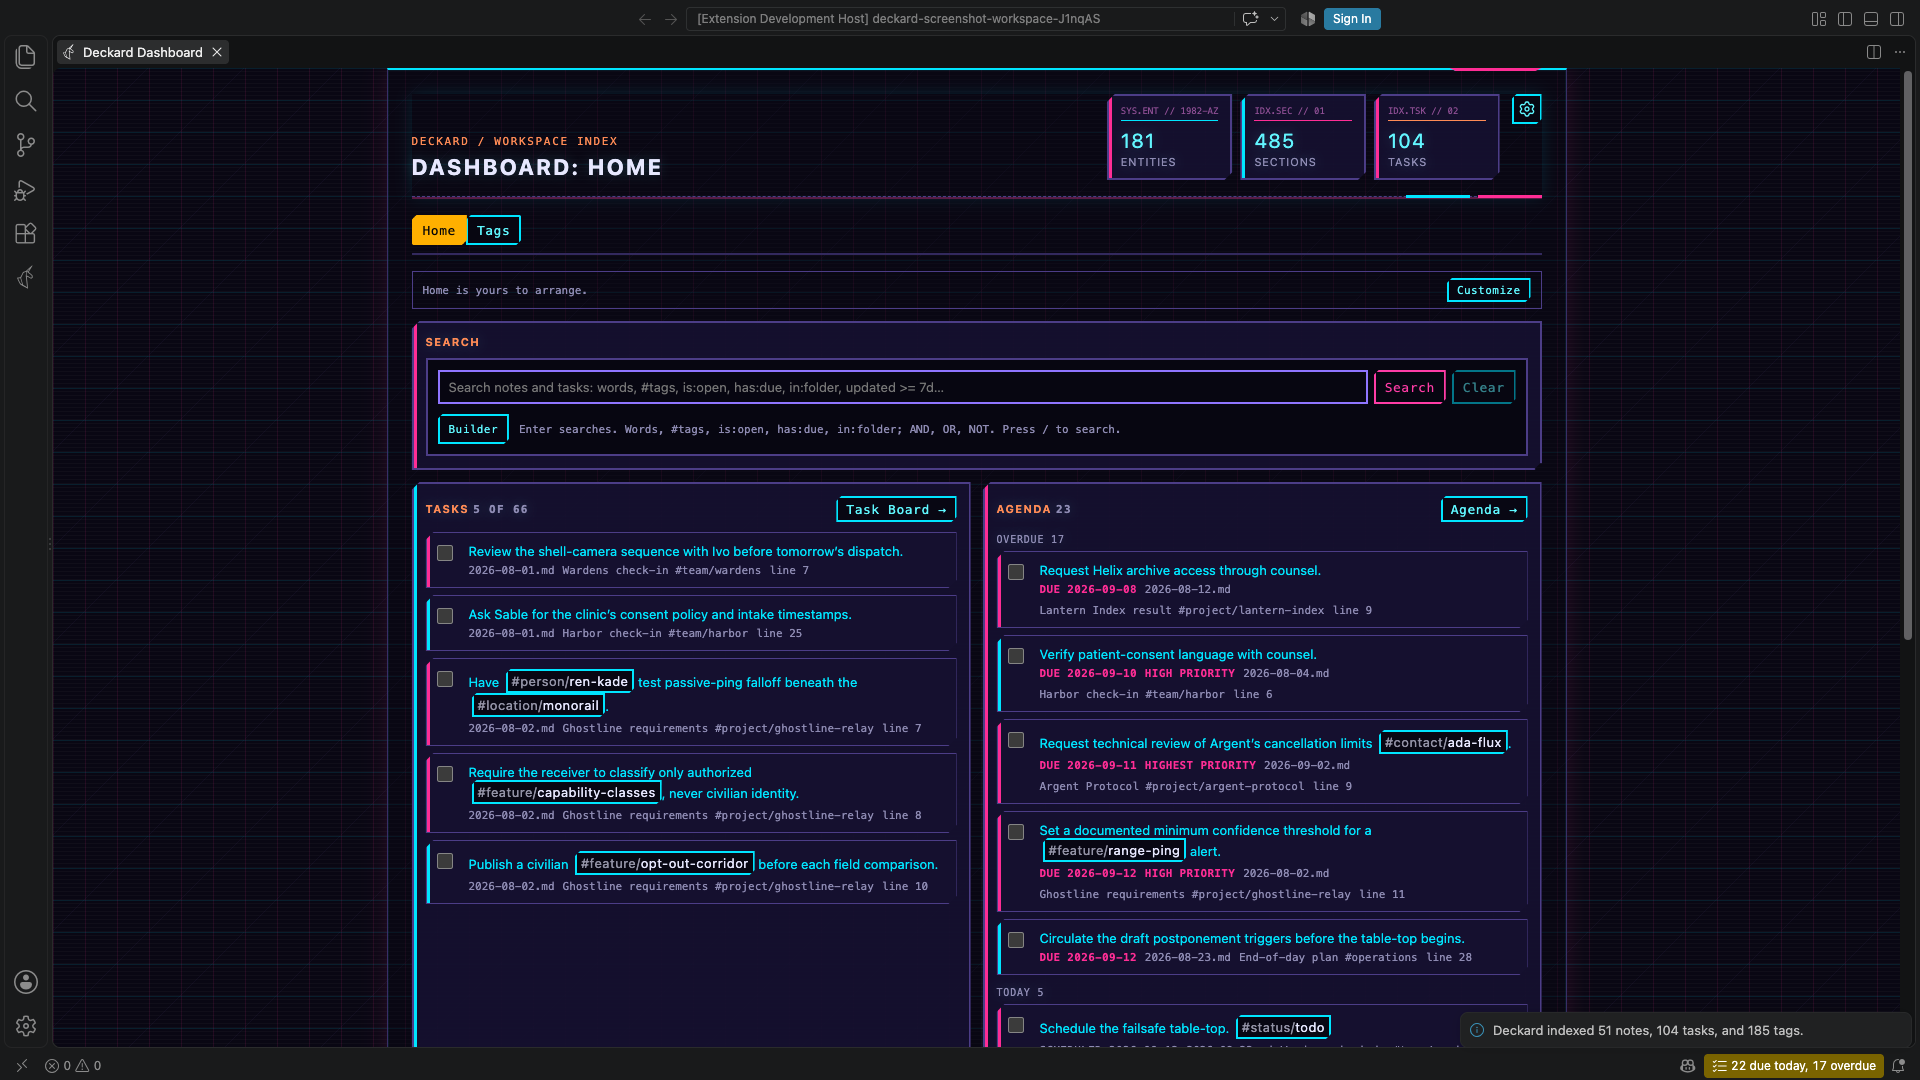1920x1080 pixels.
Task: Show errors and warnings in status bar
Action: point(73,1066)
